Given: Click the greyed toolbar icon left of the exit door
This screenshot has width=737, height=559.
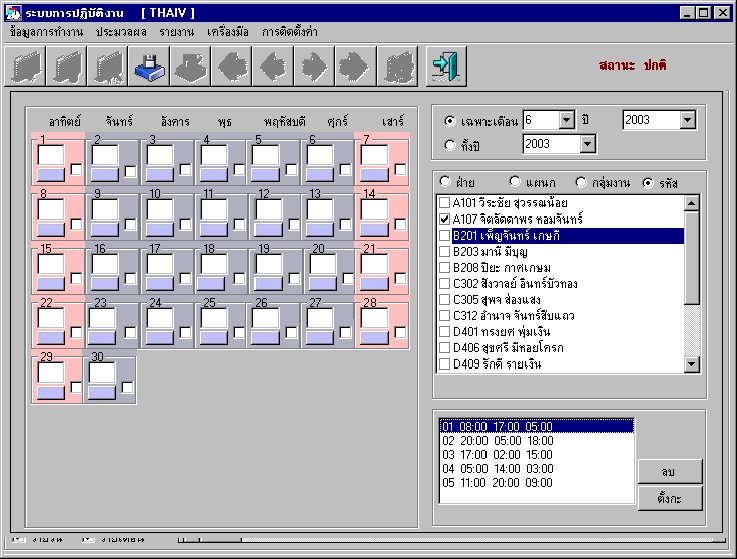Looking at the screenshot, I should [397, 66].
